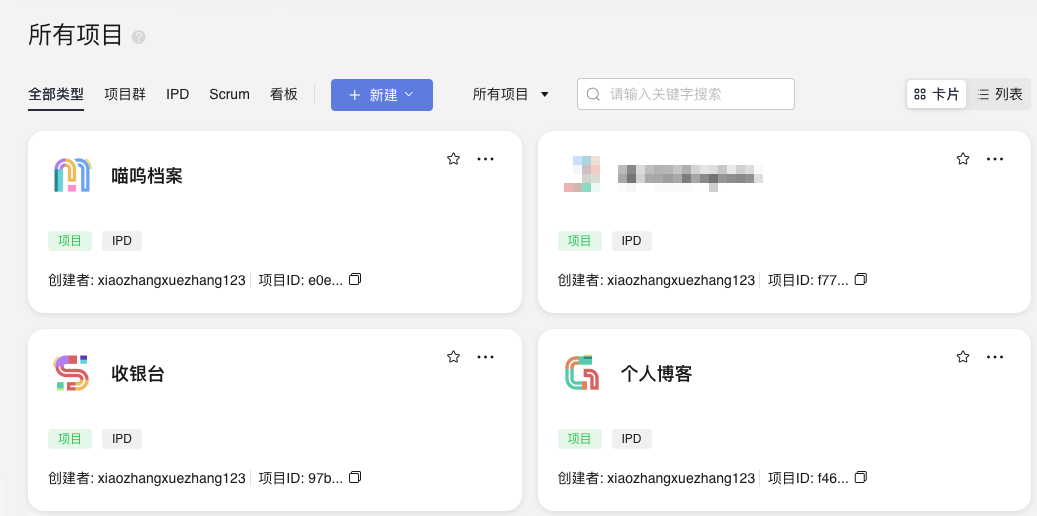1037x516 pixels.
Task: Focus the keyword search input field
Action: 686,94
